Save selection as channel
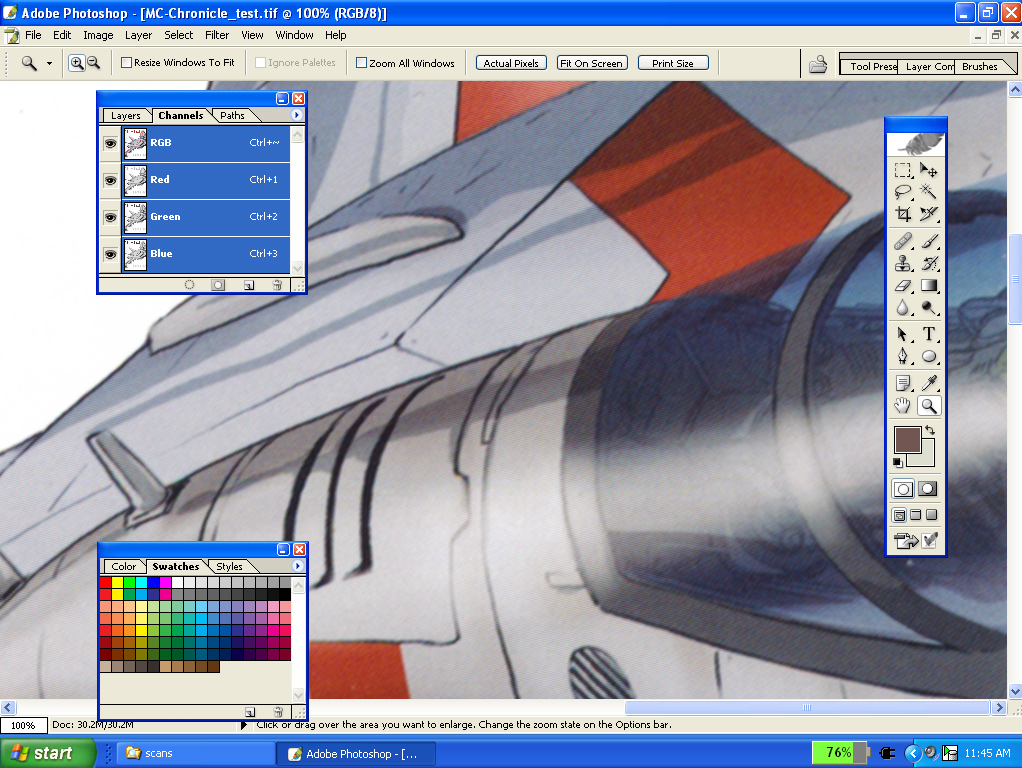Viewport: 1022px width, 768px height. coord(218,285)
